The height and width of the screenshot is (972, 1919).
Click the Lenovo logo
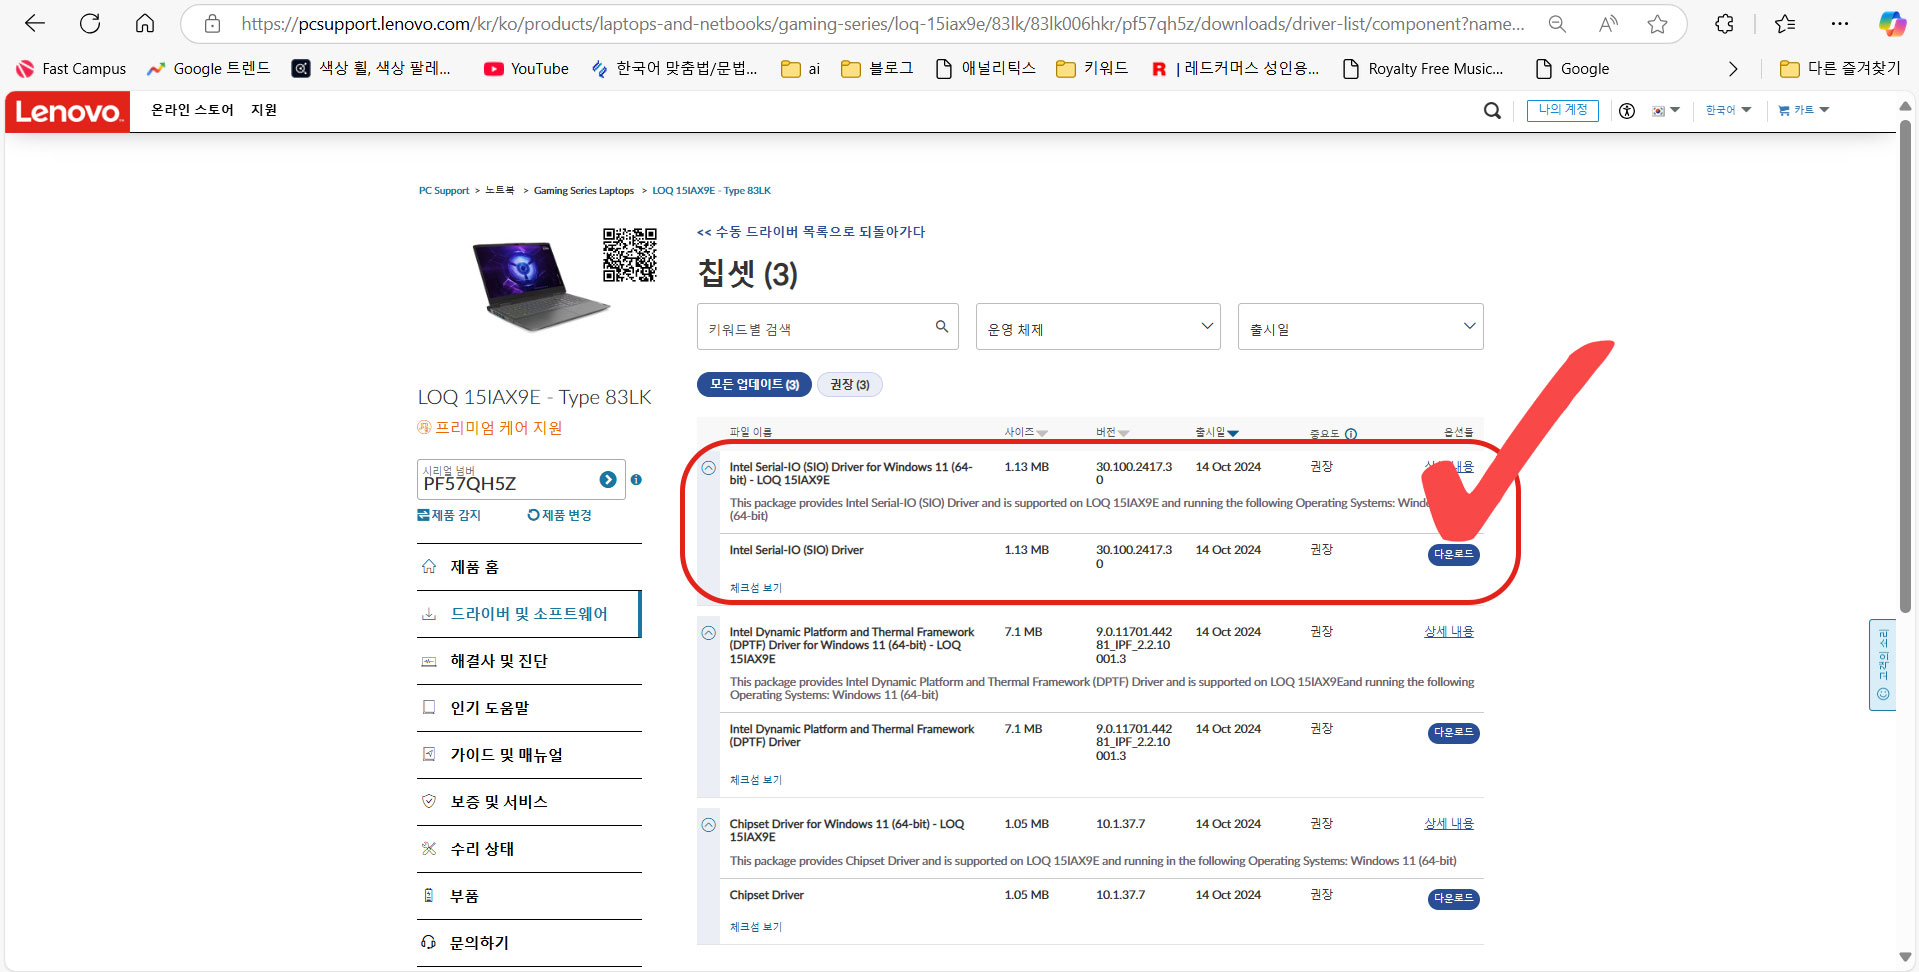pos(67,111)
